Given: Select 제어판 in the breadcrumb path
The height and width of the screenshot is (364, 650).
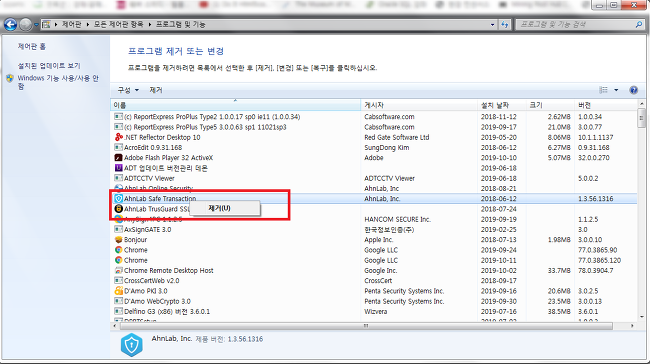Looking at the screenshot, I should point(72,24).
